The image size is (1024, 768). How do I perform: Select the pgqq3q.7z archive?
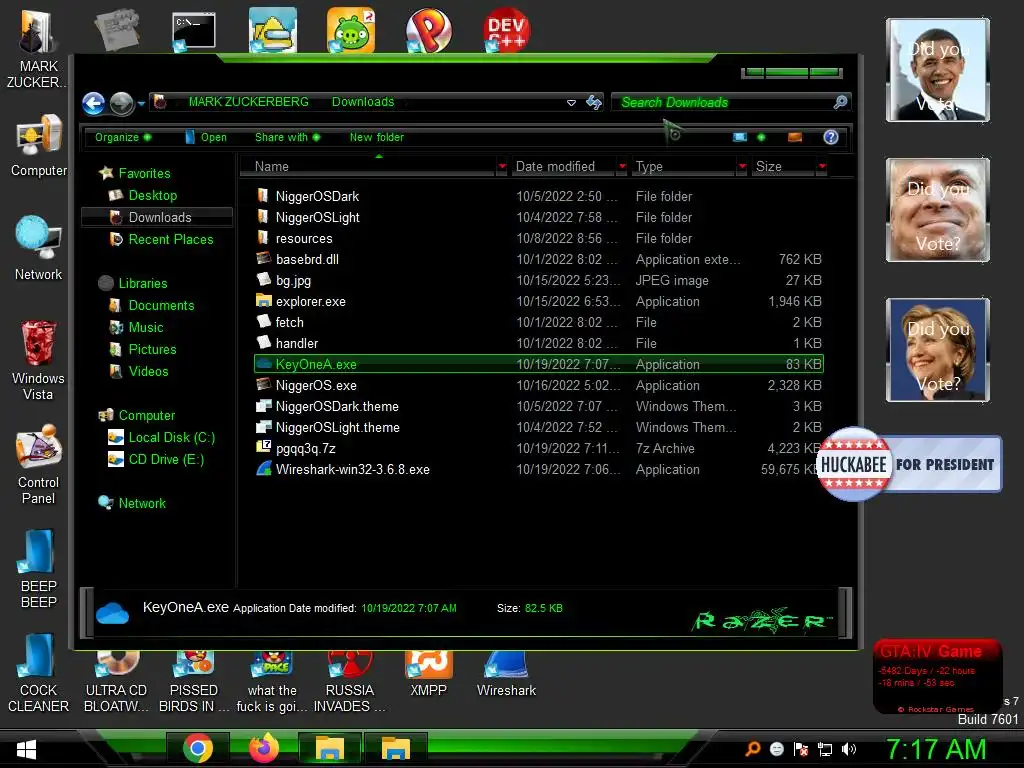[x=539, y=449]
